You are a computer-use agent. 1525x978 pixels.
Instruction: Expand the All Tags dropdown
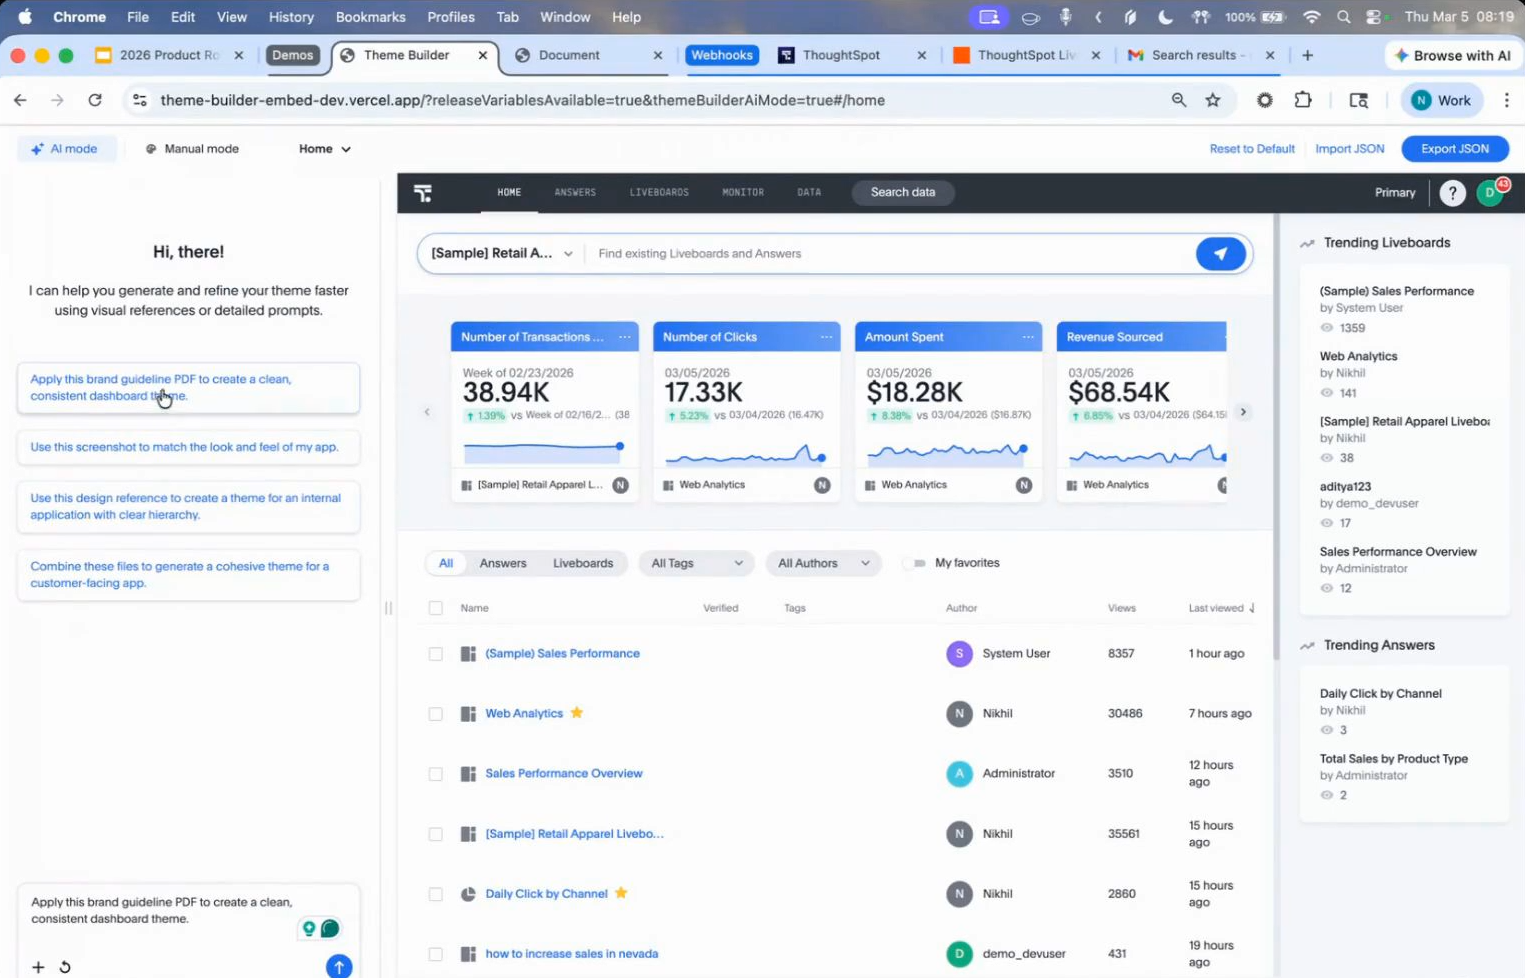(696, 563)
